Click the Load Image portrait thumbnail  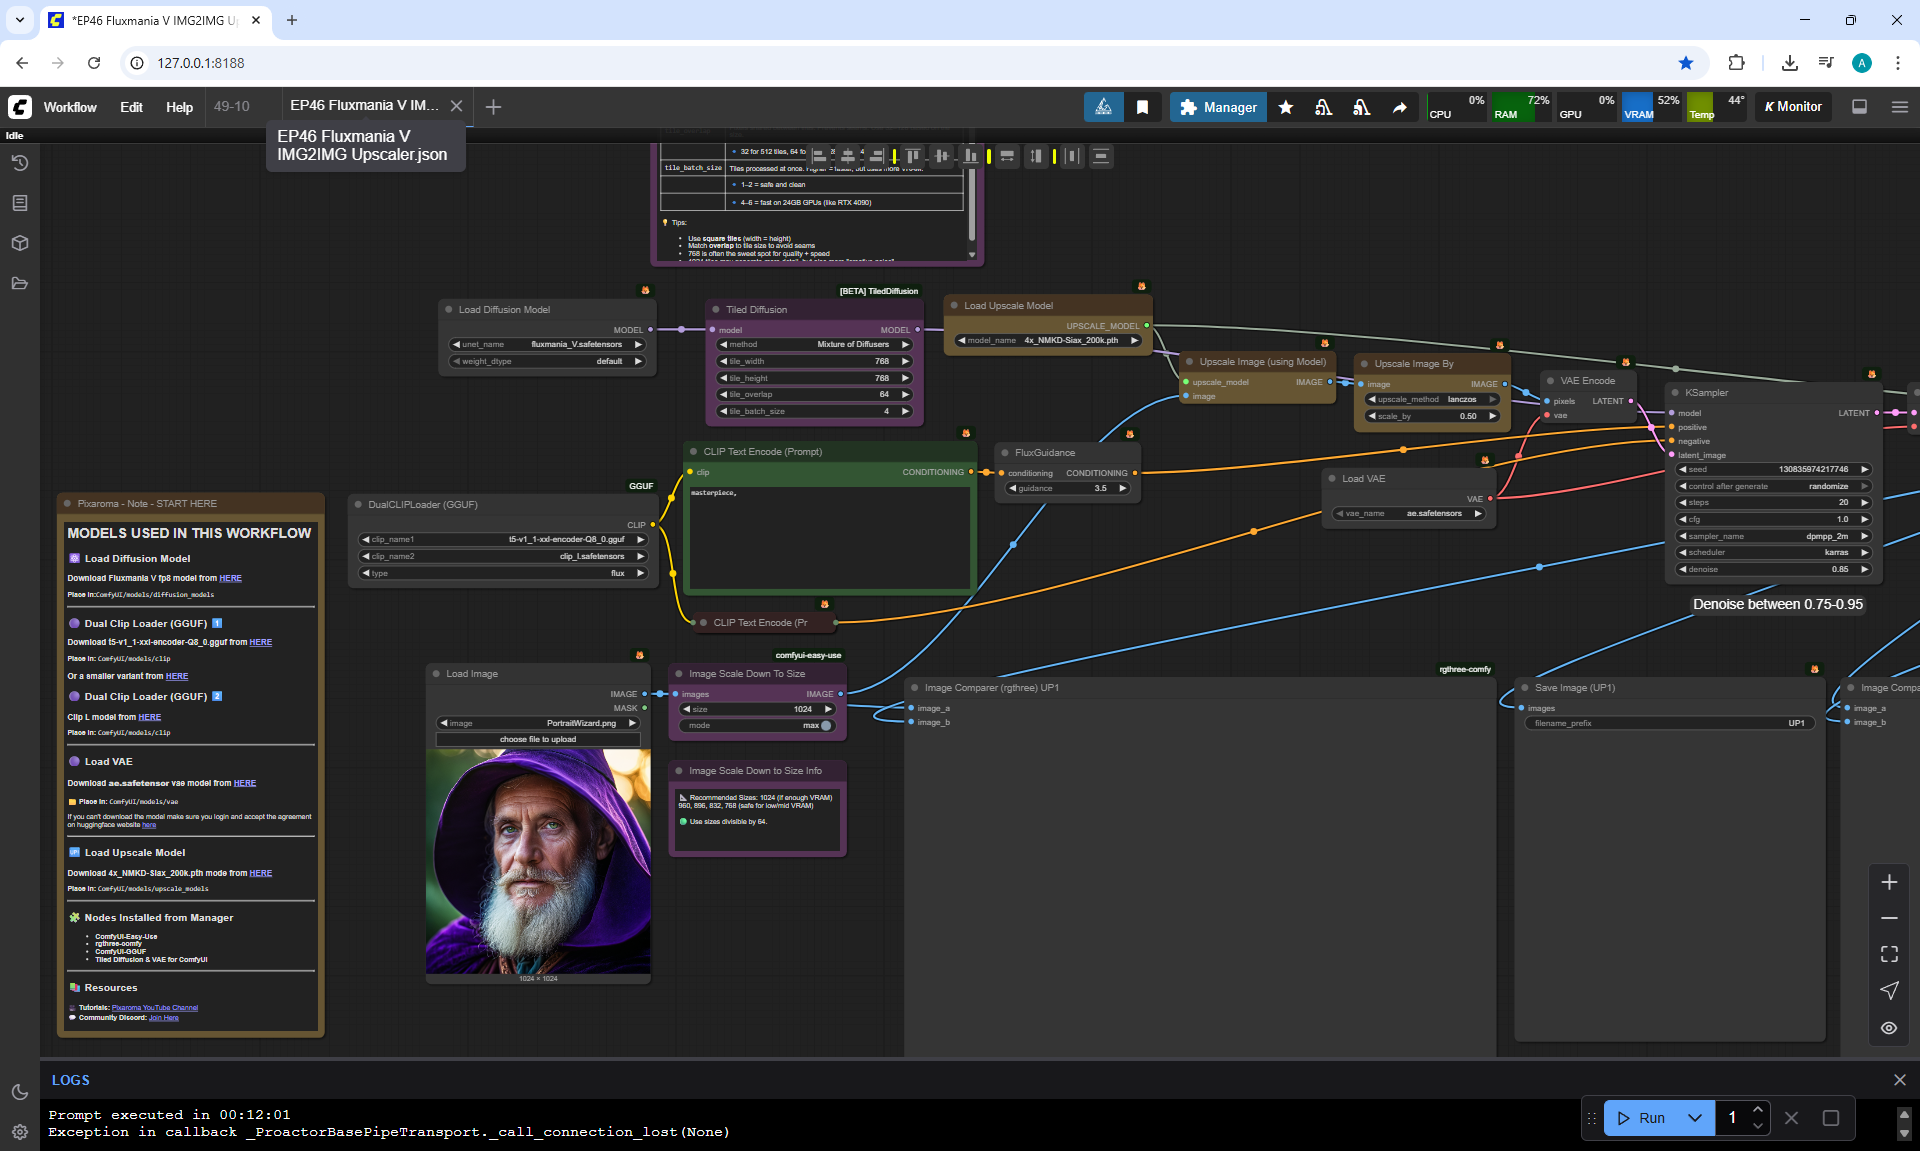click(538, 861)
